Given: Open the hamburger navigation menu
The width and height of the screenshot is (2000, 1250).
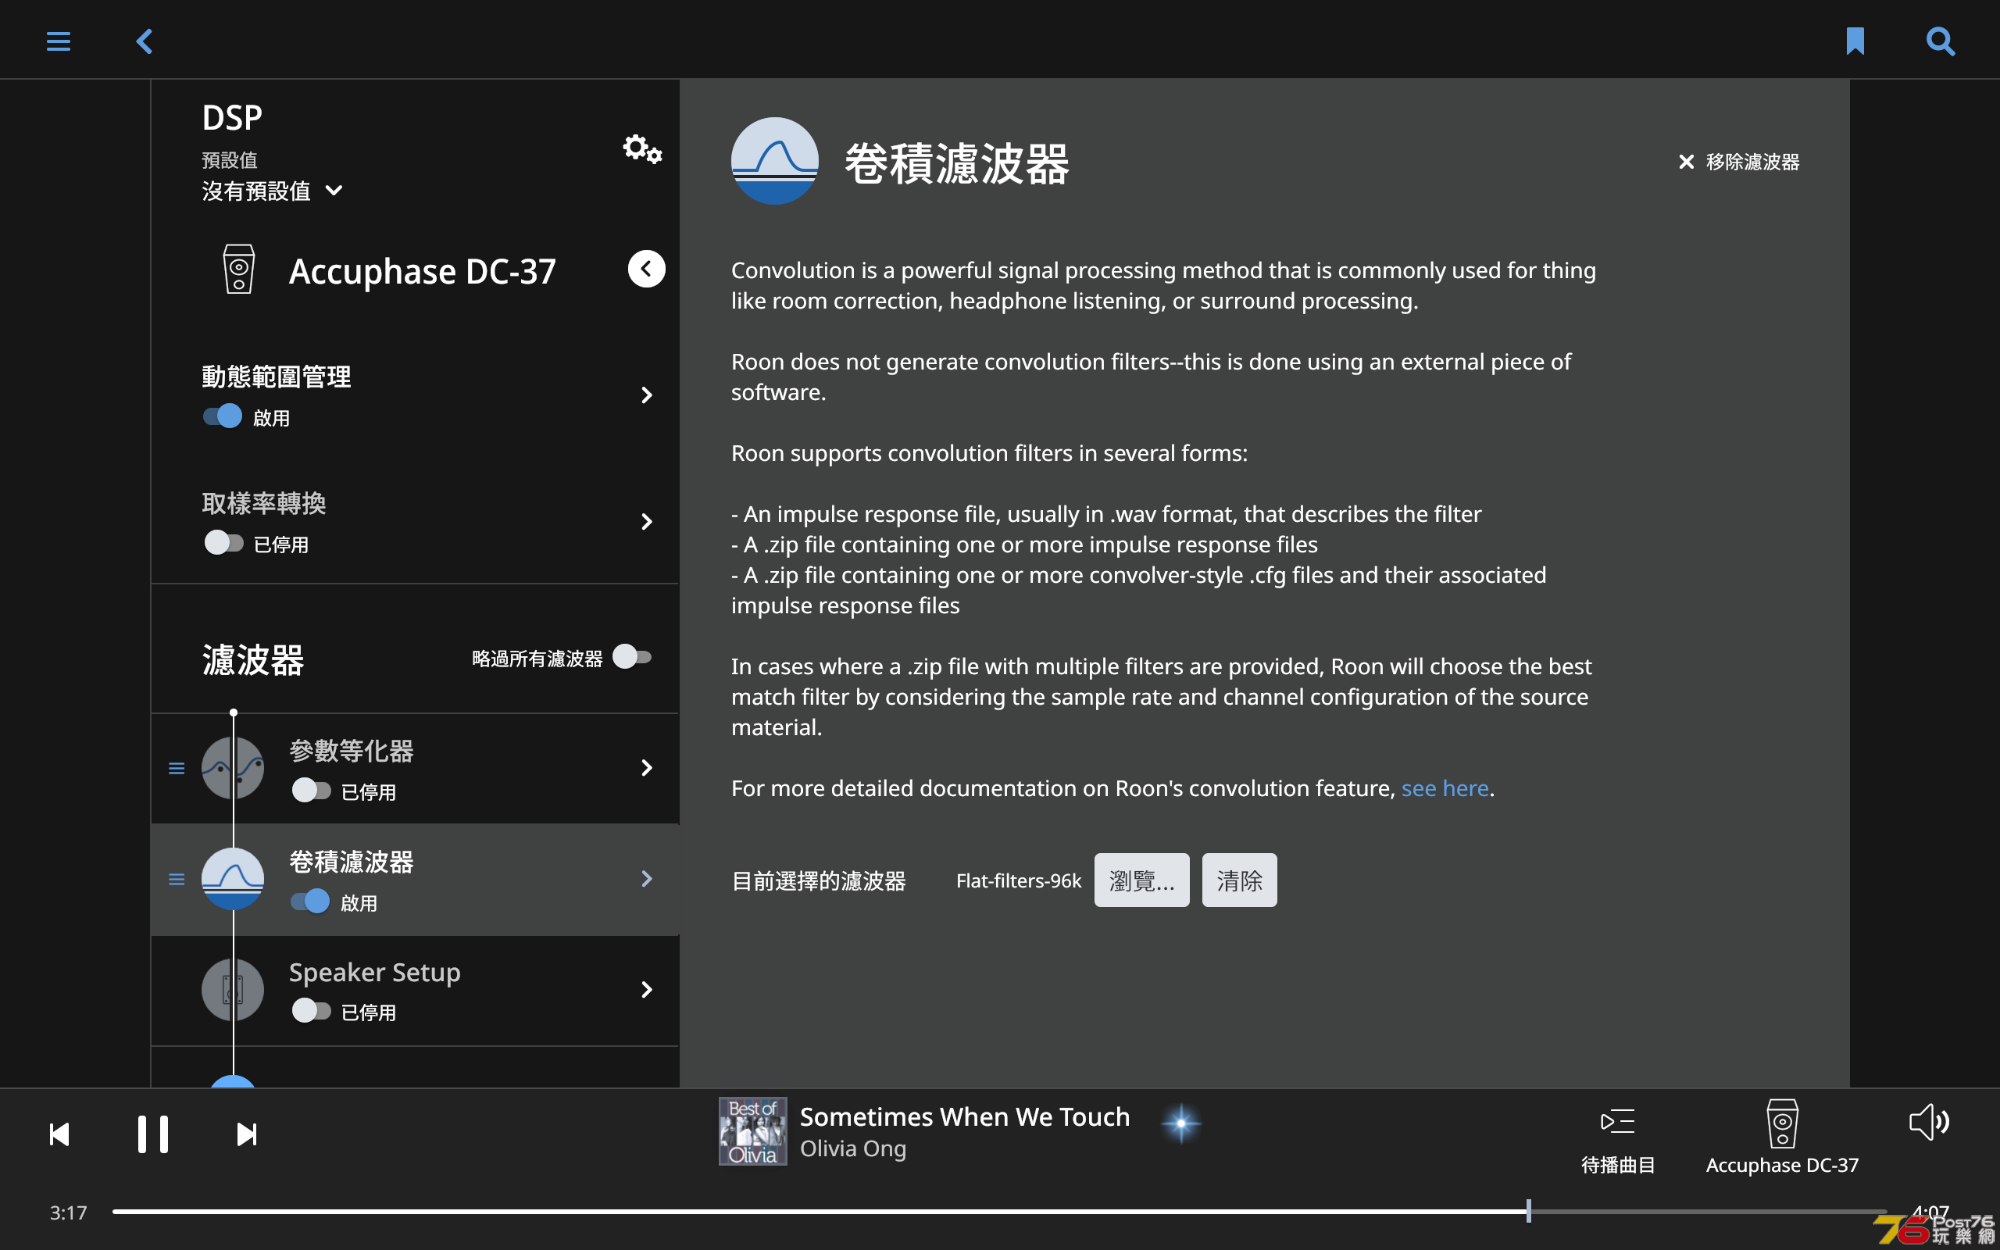Looking at the screenshot, I should point(58,41).
